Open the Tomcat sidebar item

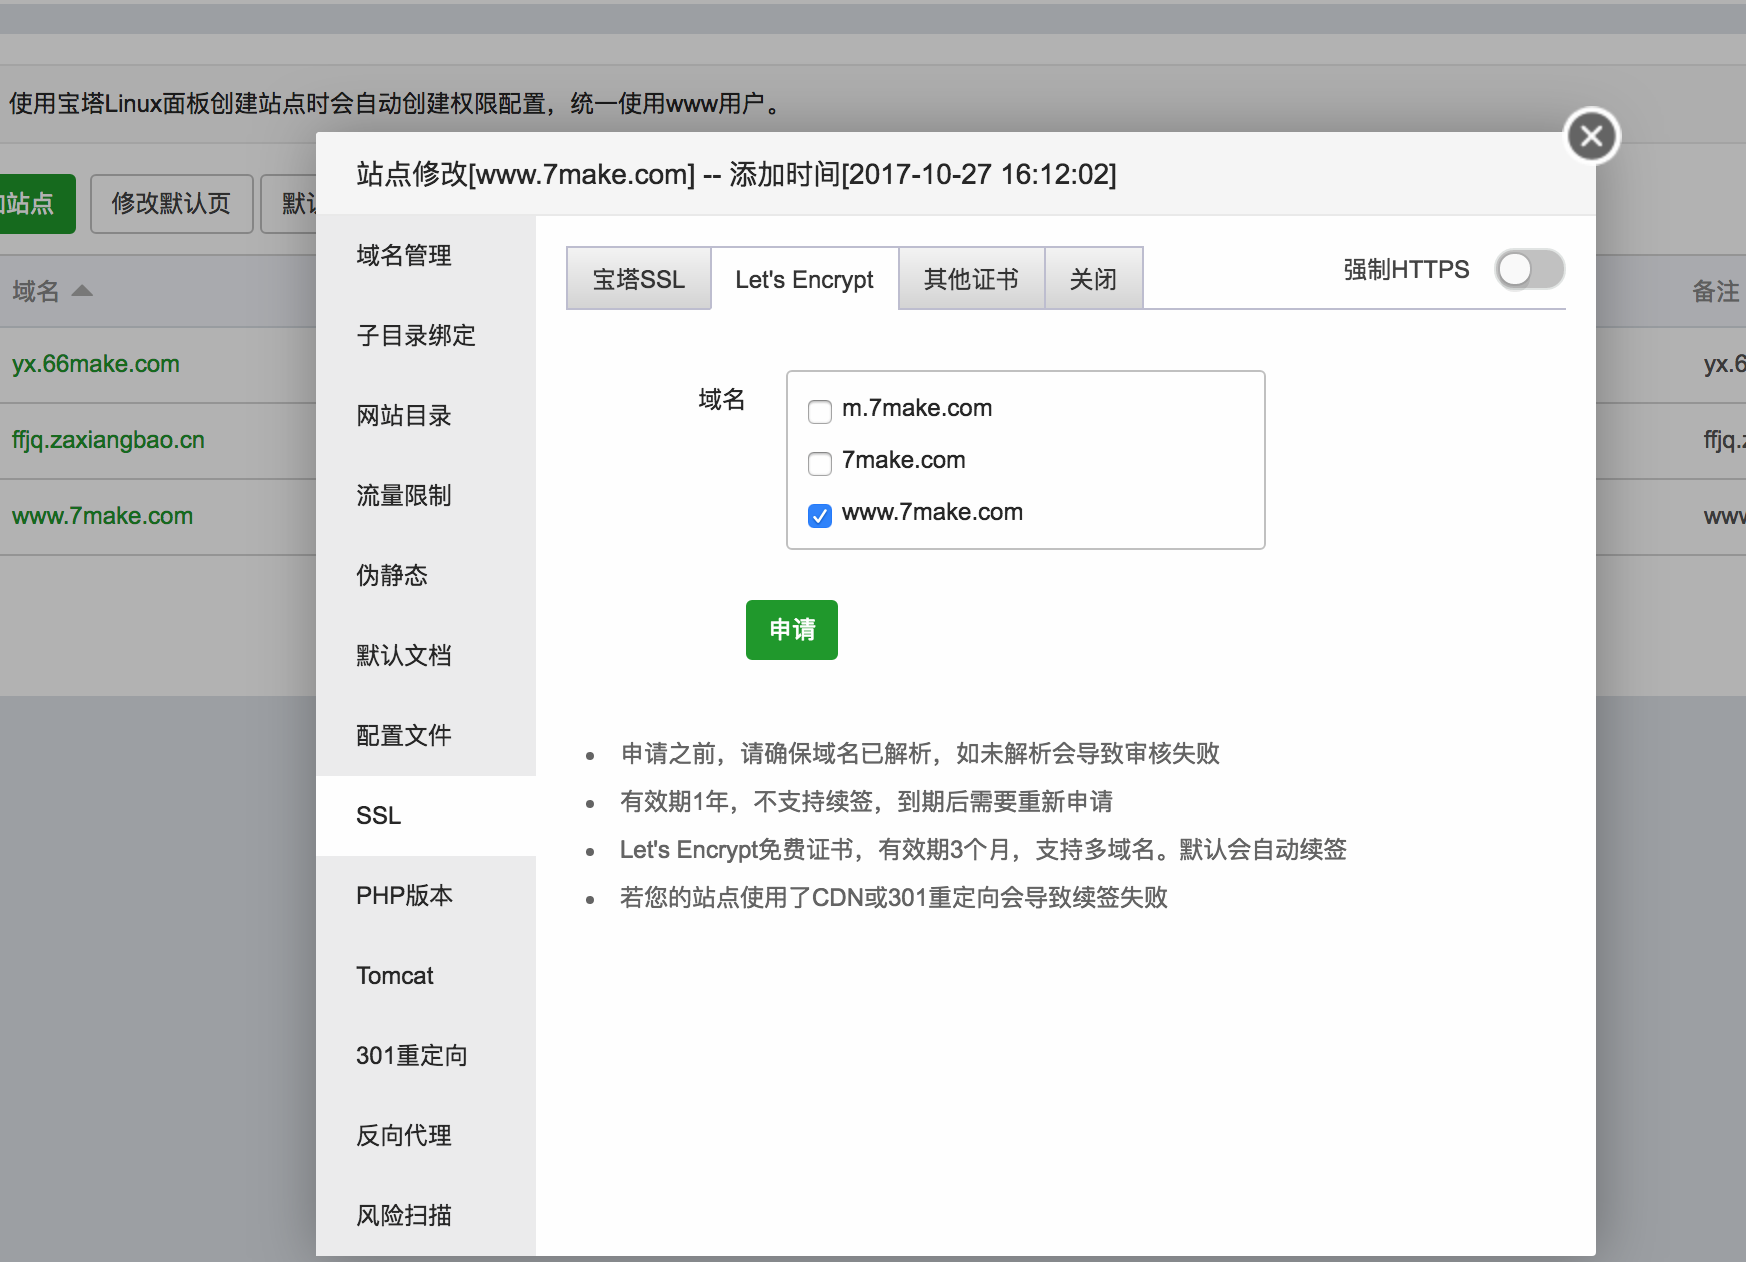[x=395, y=976]
